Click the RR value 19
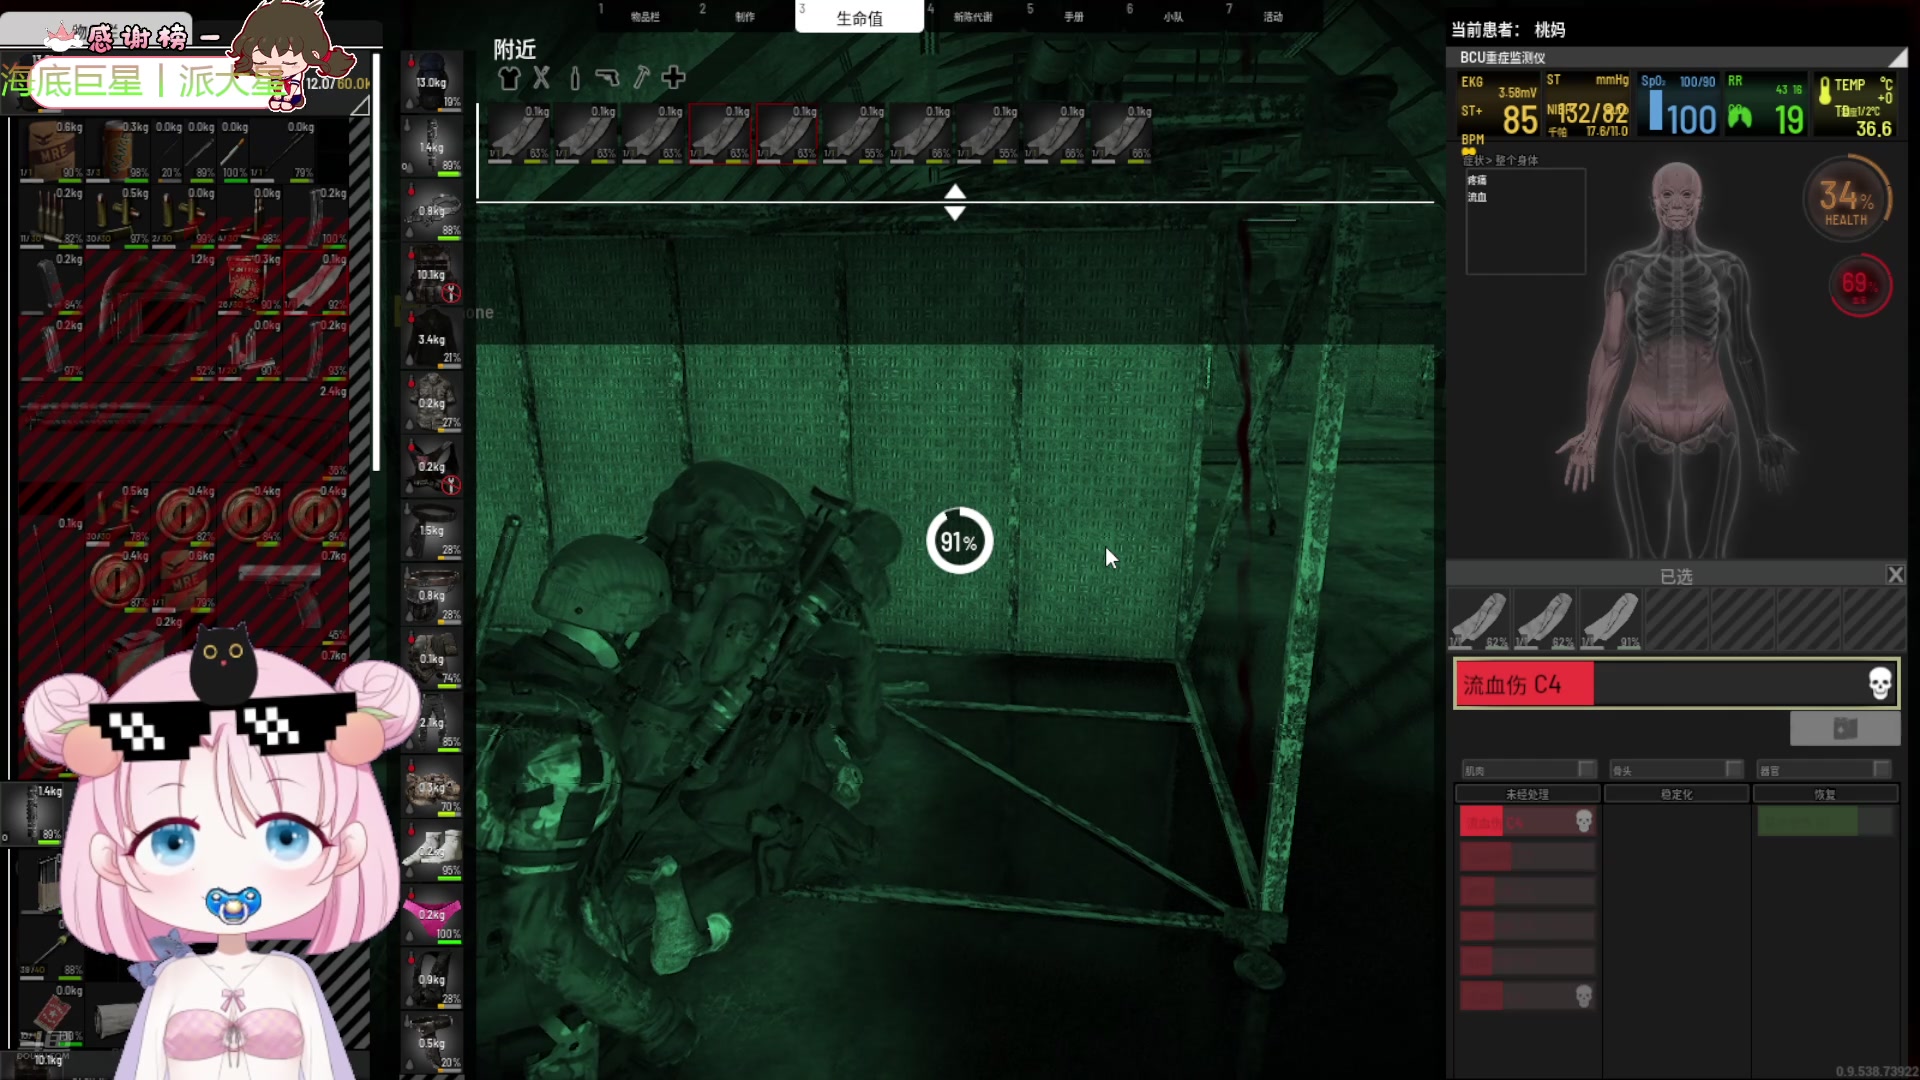 (1788, 121)
